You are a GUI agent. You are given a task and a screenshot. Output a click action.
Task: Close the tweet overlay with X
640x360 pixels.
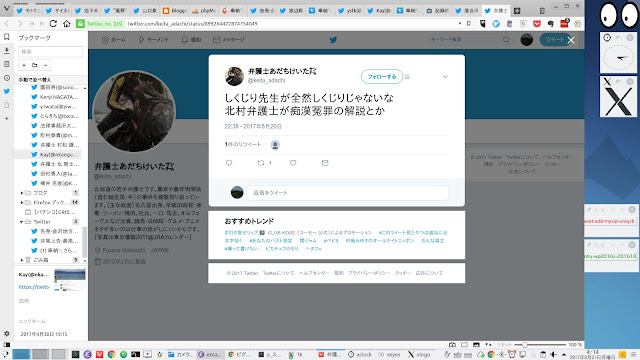point(571,40)
